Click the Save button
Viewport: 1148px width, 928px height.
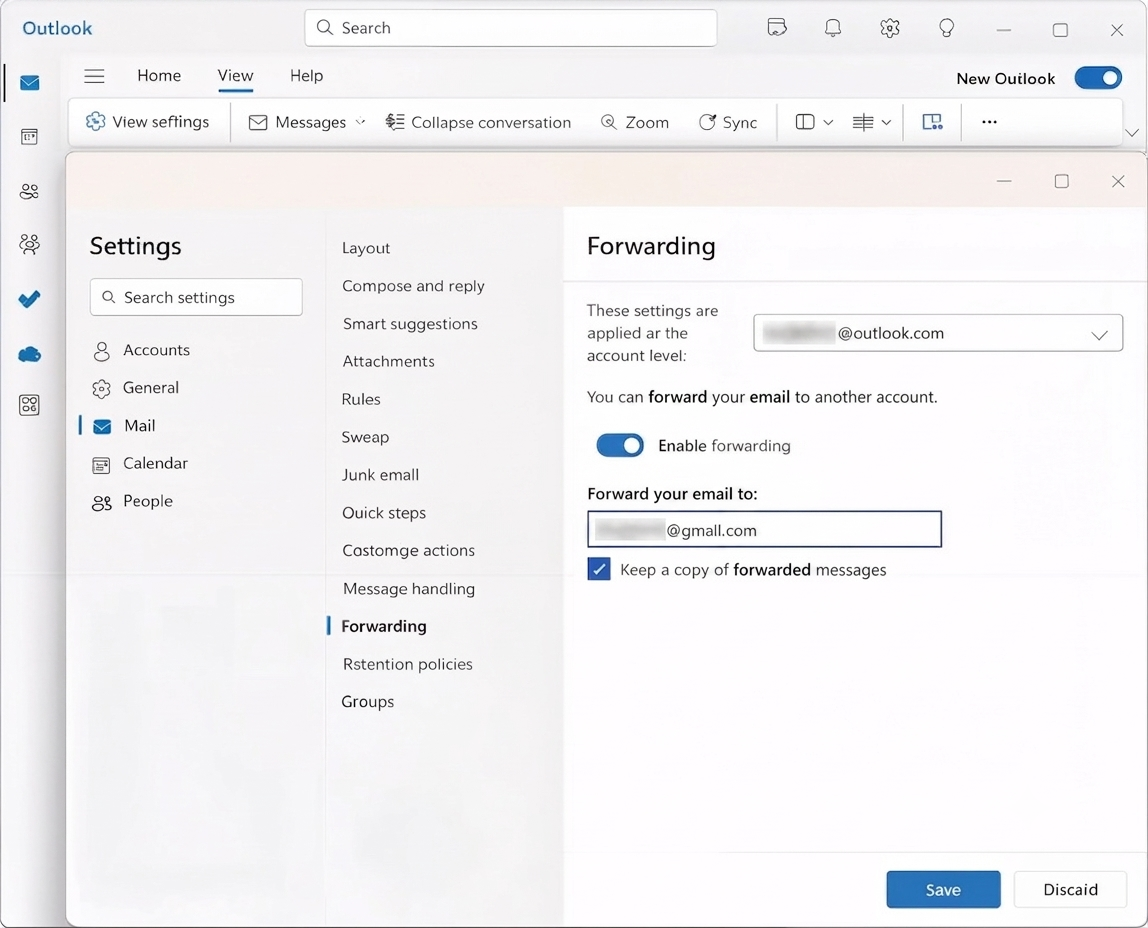pos(943,889)
